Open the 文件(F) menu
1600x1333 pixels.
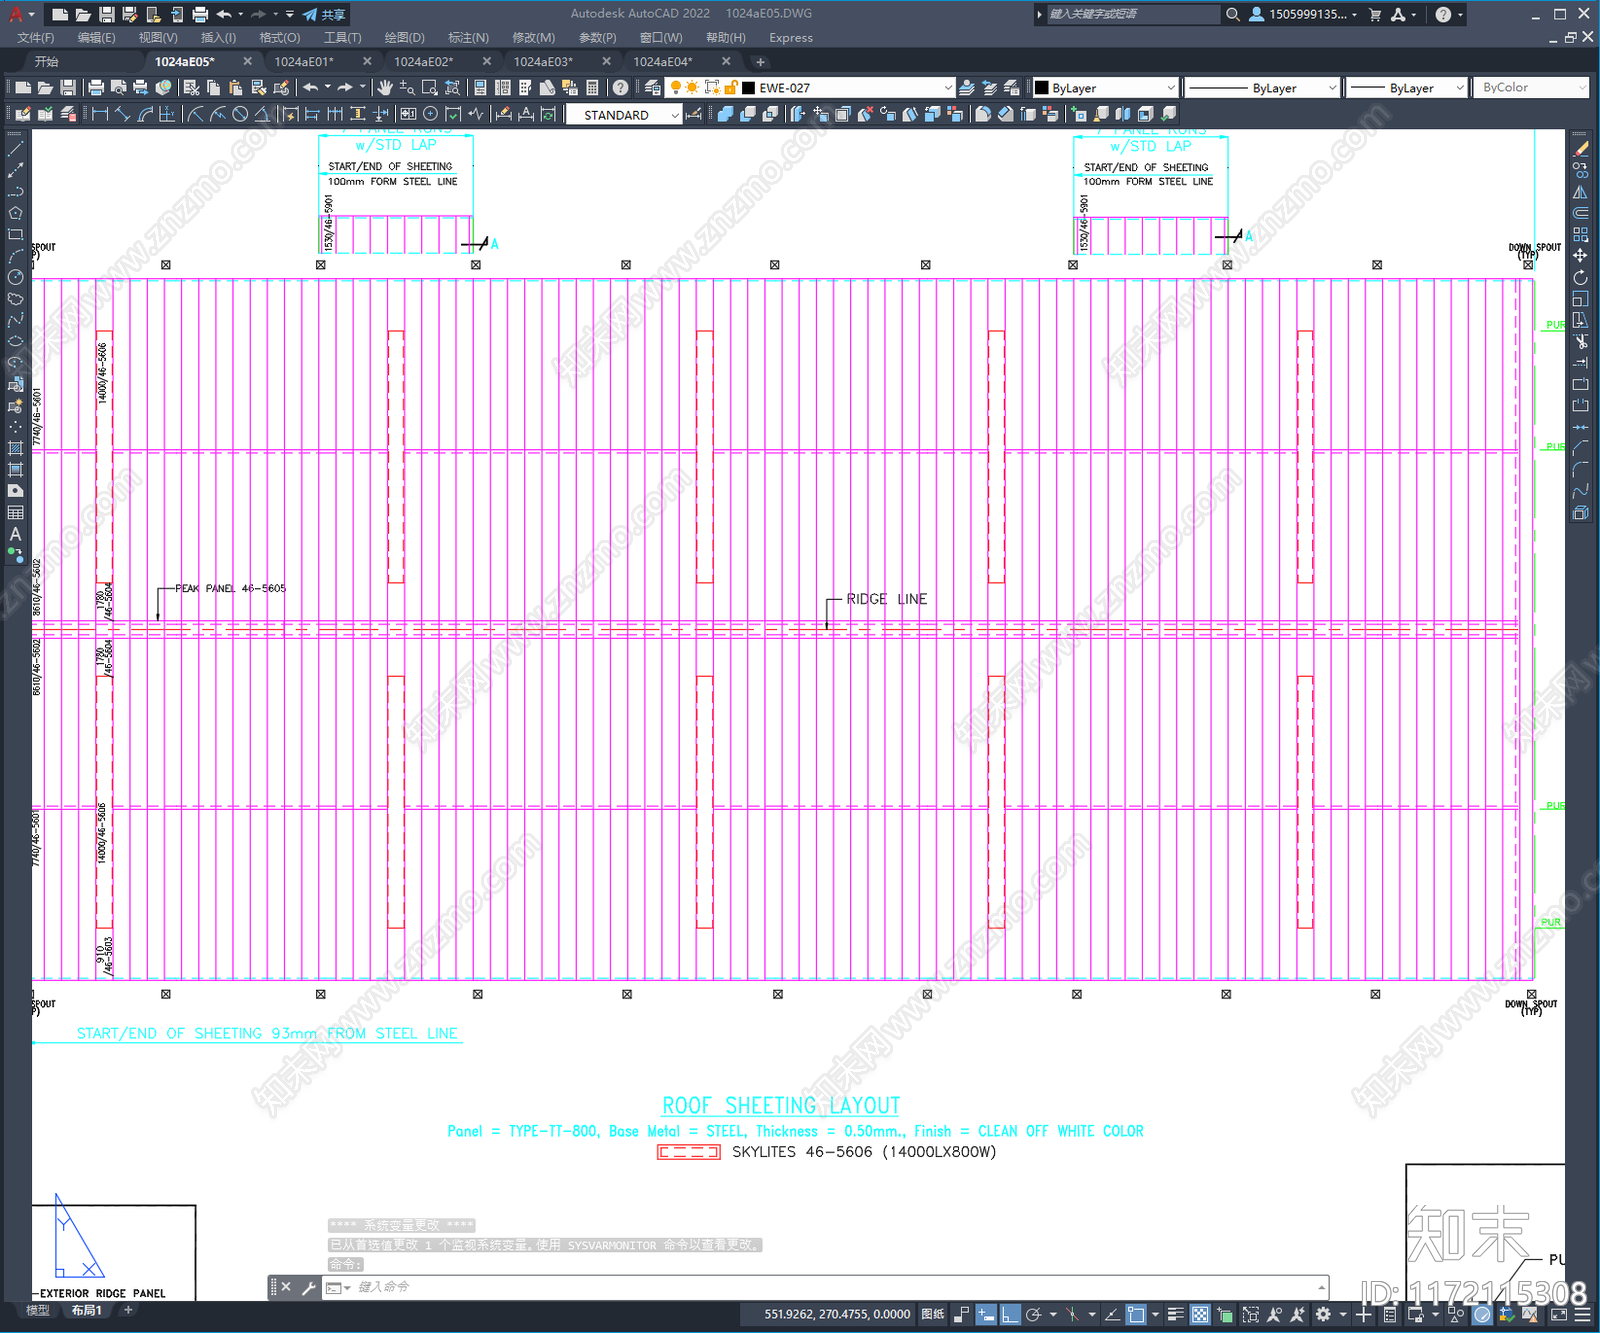pyautogui.click(x=36, y=37)
